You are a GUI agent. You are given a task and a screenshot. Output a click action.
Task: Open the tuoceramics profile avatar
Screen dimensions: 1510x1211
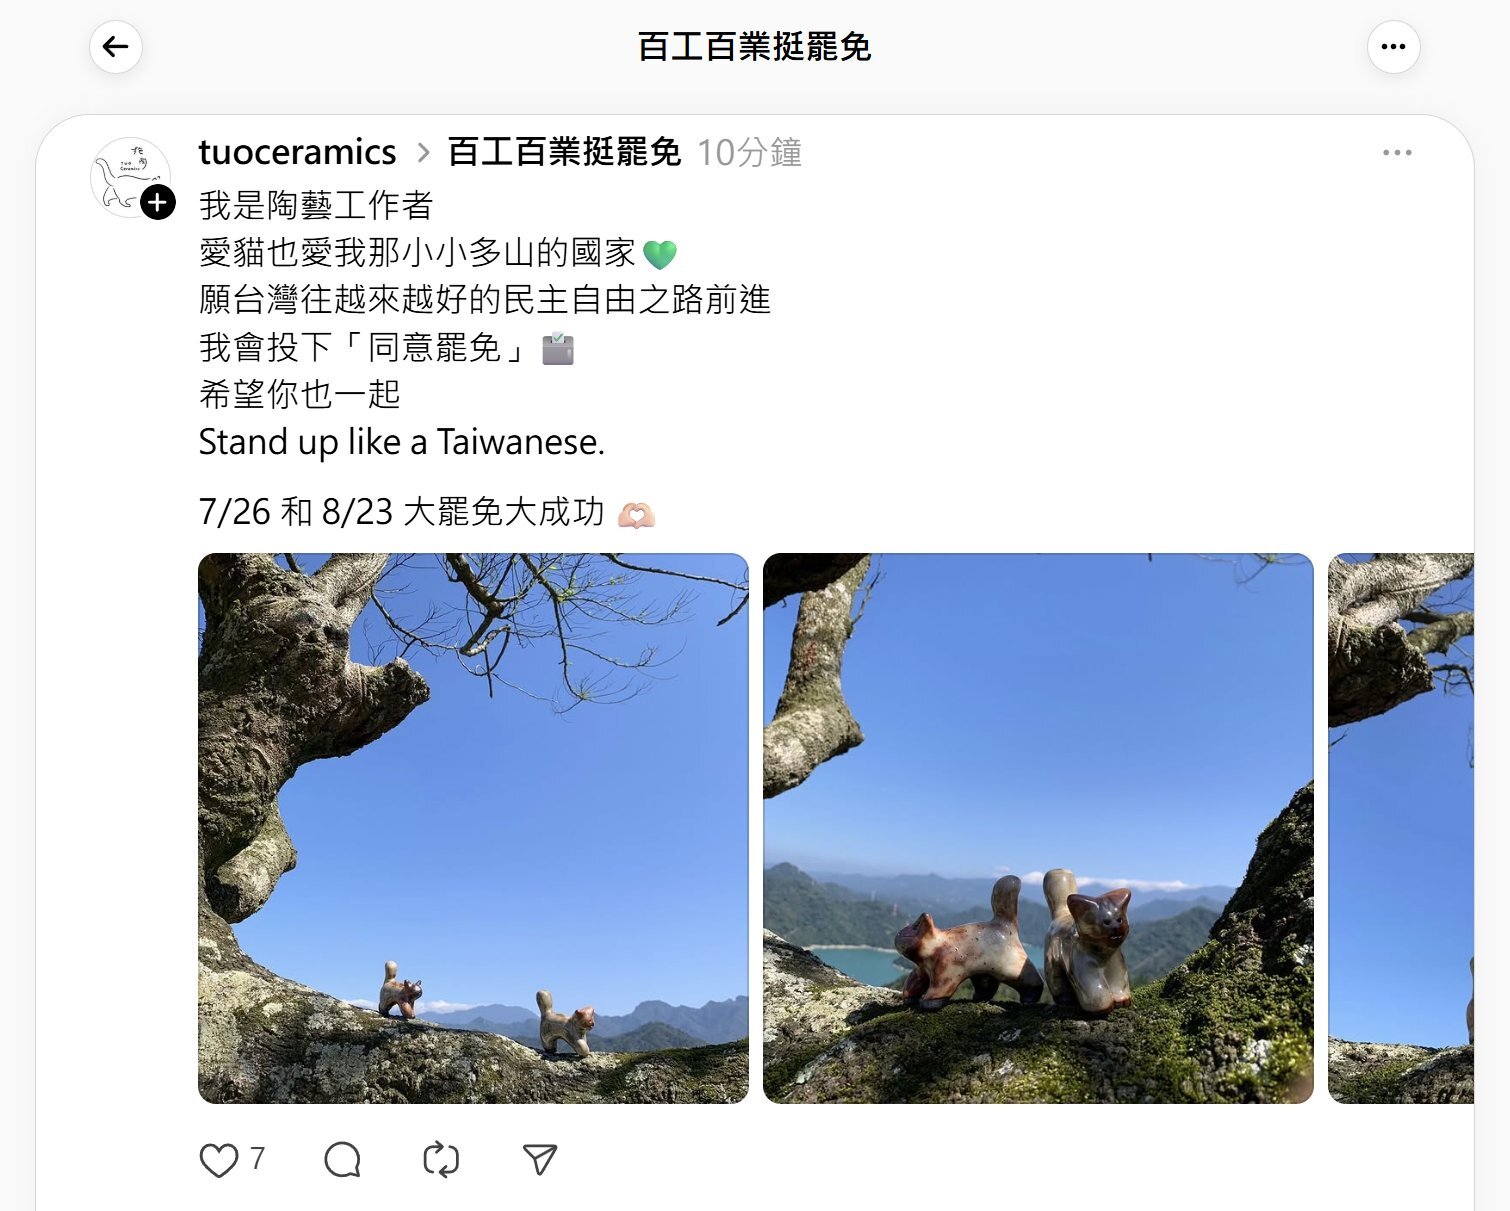click(x=130, y=177)
